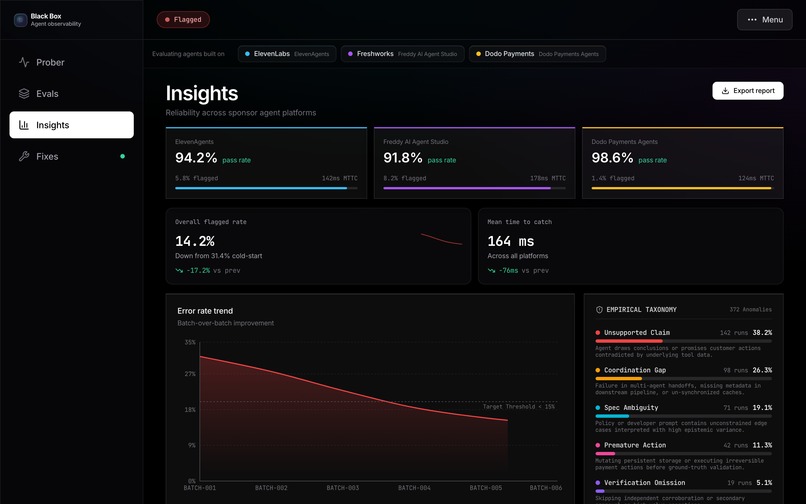Open the Menu button
806x504 pixels.
pos(764,20)
